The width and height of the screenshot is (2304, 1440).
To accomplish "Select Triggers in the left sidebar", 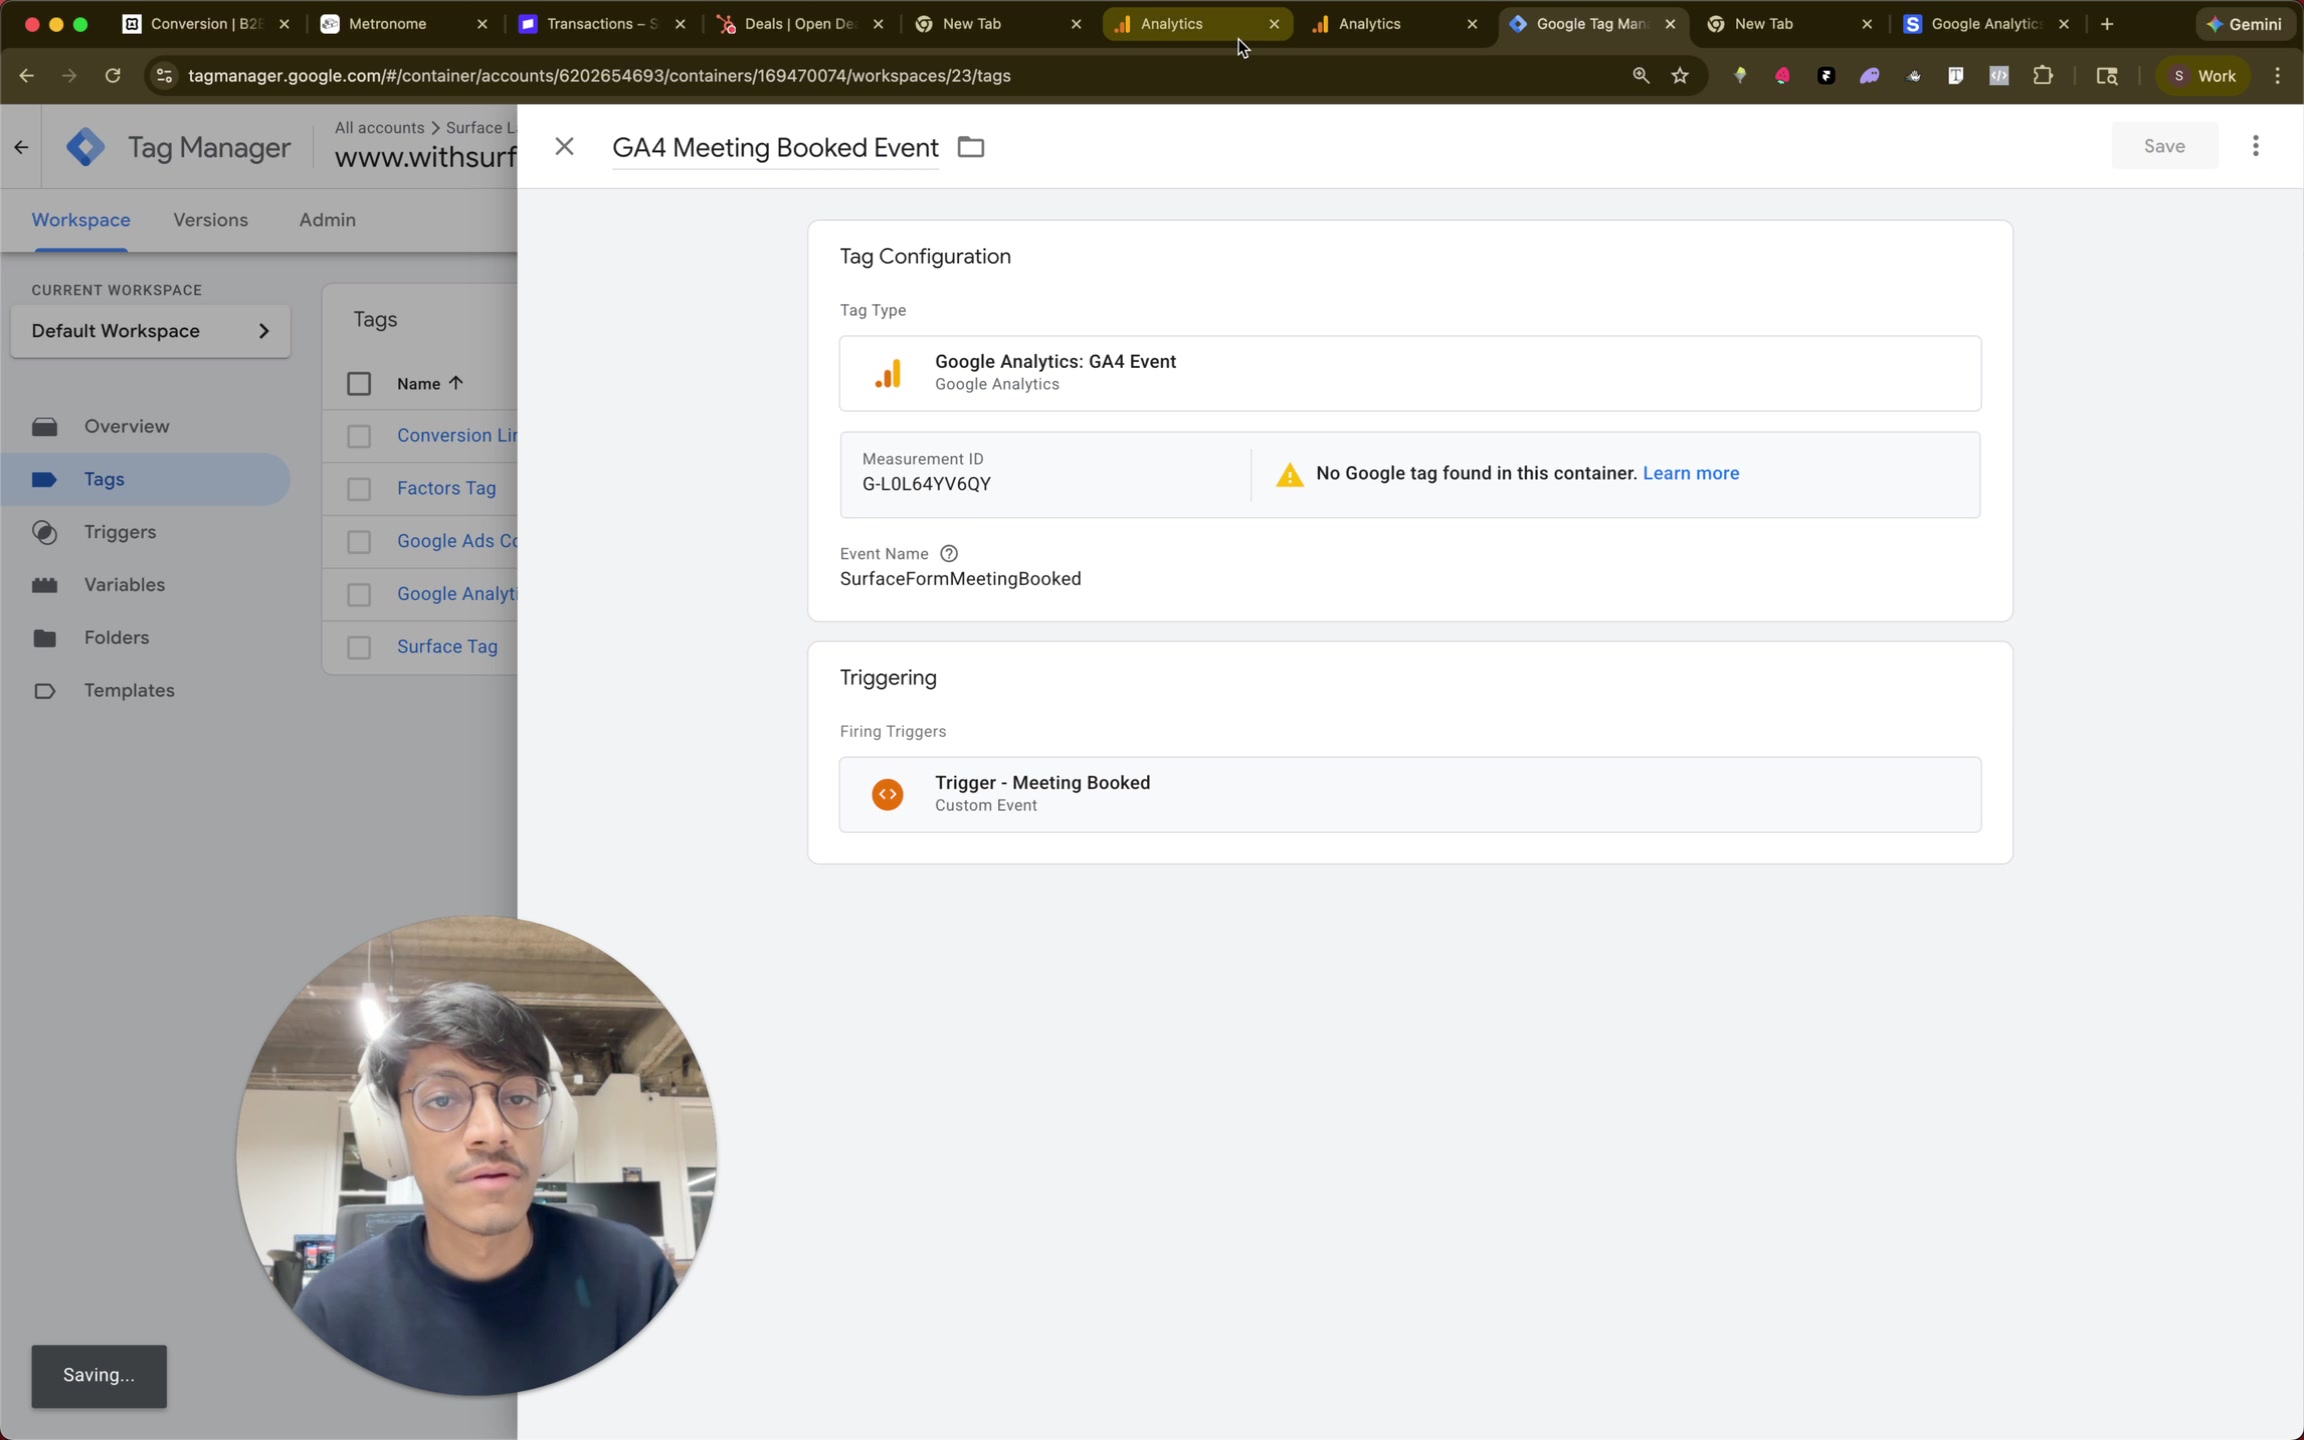I will pos(120,532).
